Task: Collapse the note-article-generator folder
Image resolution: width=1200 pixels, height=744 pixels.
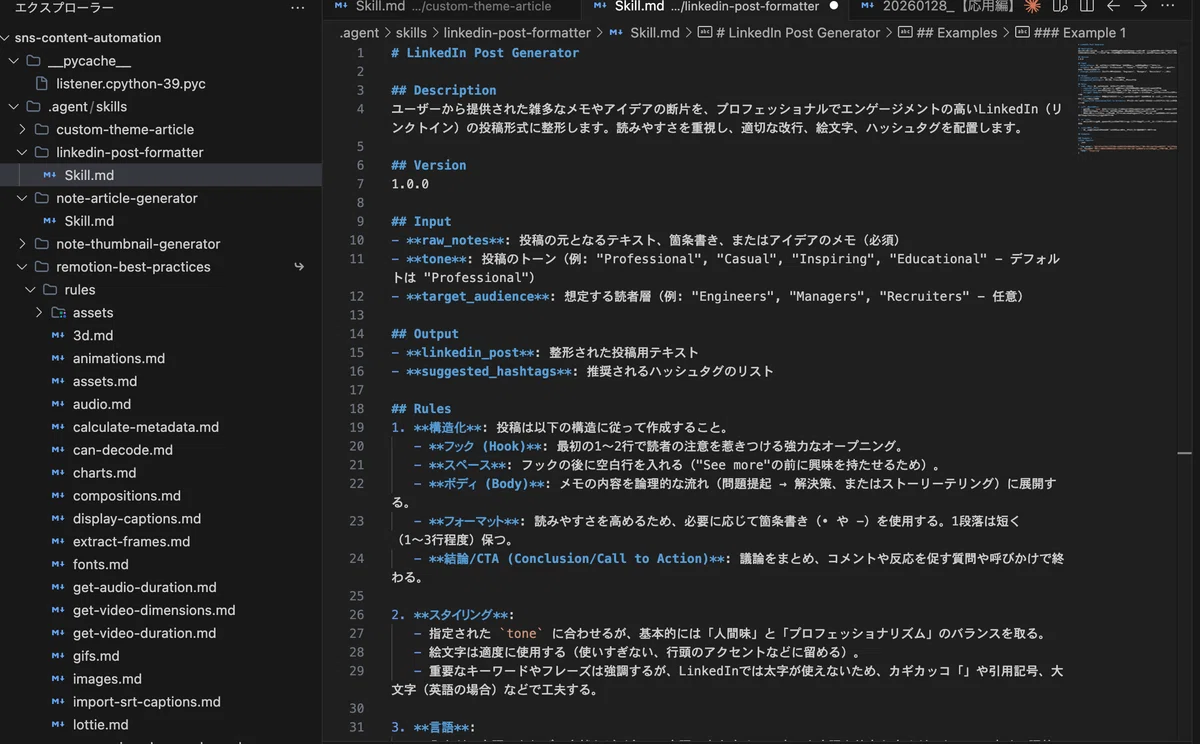Action: (x=22, y=198)
